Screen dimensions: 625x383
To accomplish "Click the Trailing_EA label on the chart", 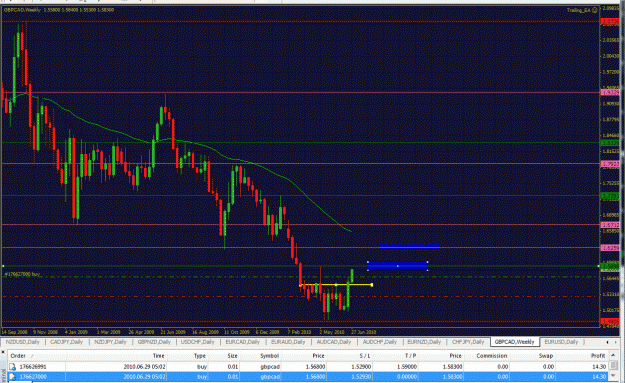I will pyautogui.click(x=578, y=10).
